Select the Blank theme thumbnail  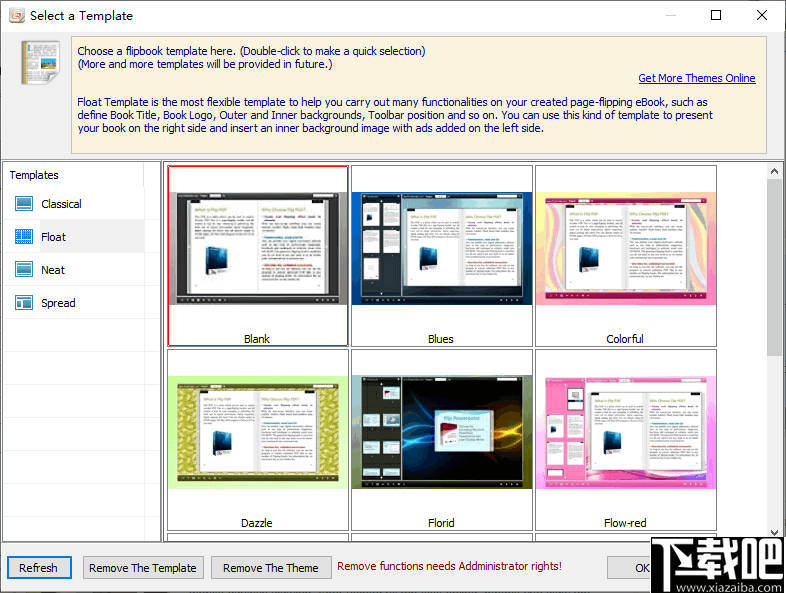pyautogui.click(x=258, y=249)
